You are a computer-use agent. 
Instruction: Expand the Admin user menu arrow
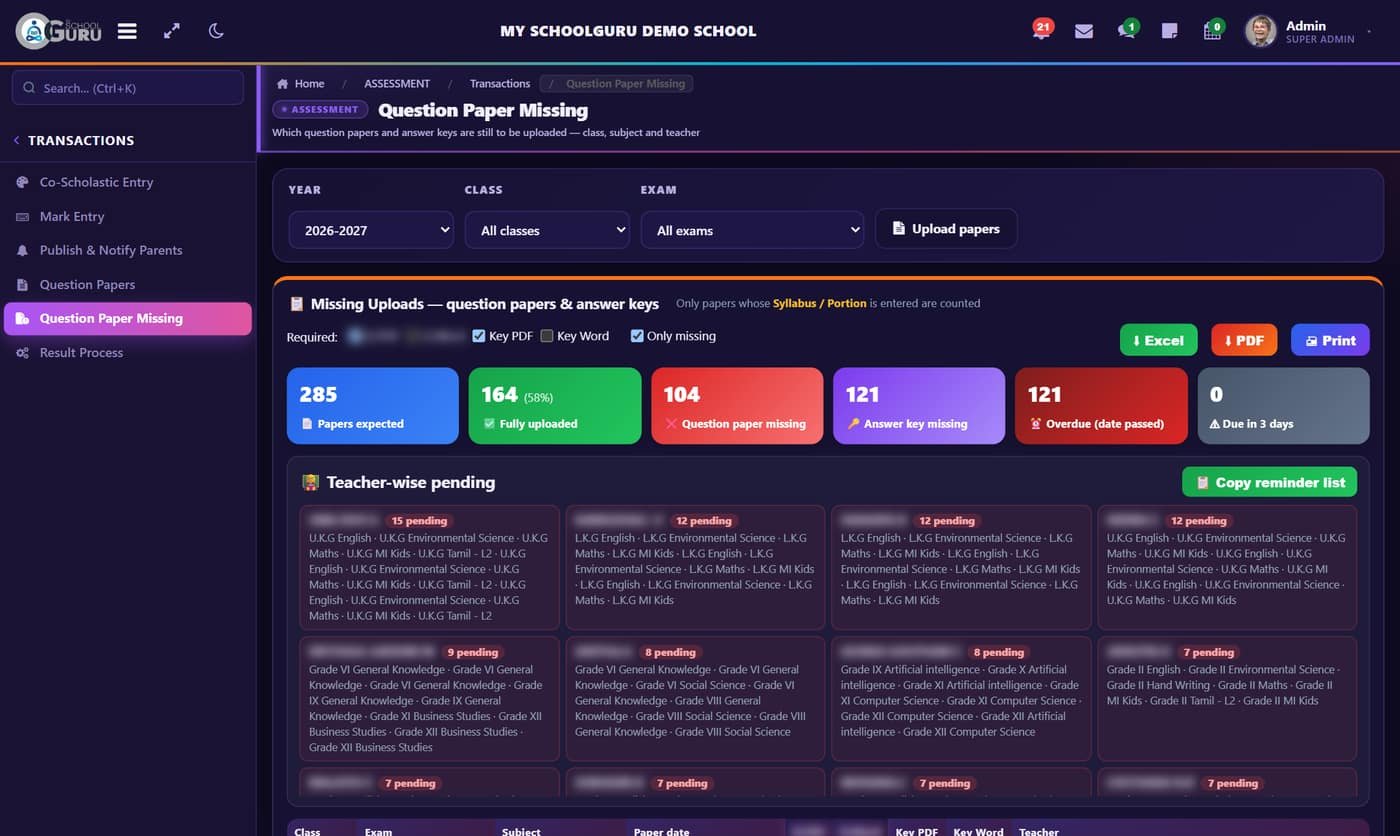coord(1369,32)
